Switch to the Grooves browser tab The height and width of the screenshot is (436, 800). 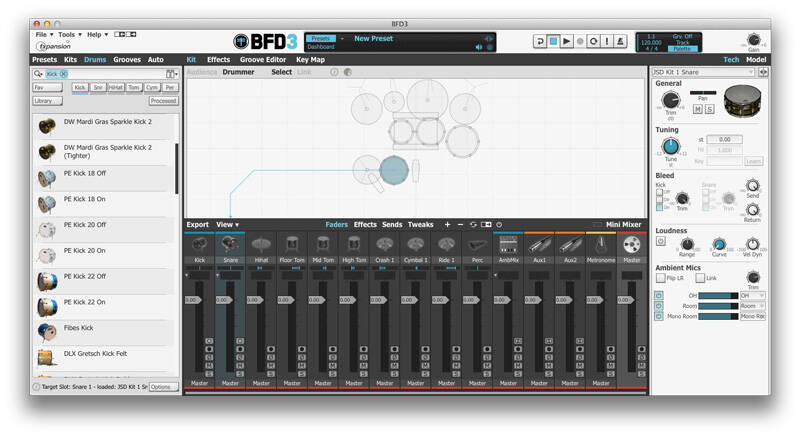point(127,60)
